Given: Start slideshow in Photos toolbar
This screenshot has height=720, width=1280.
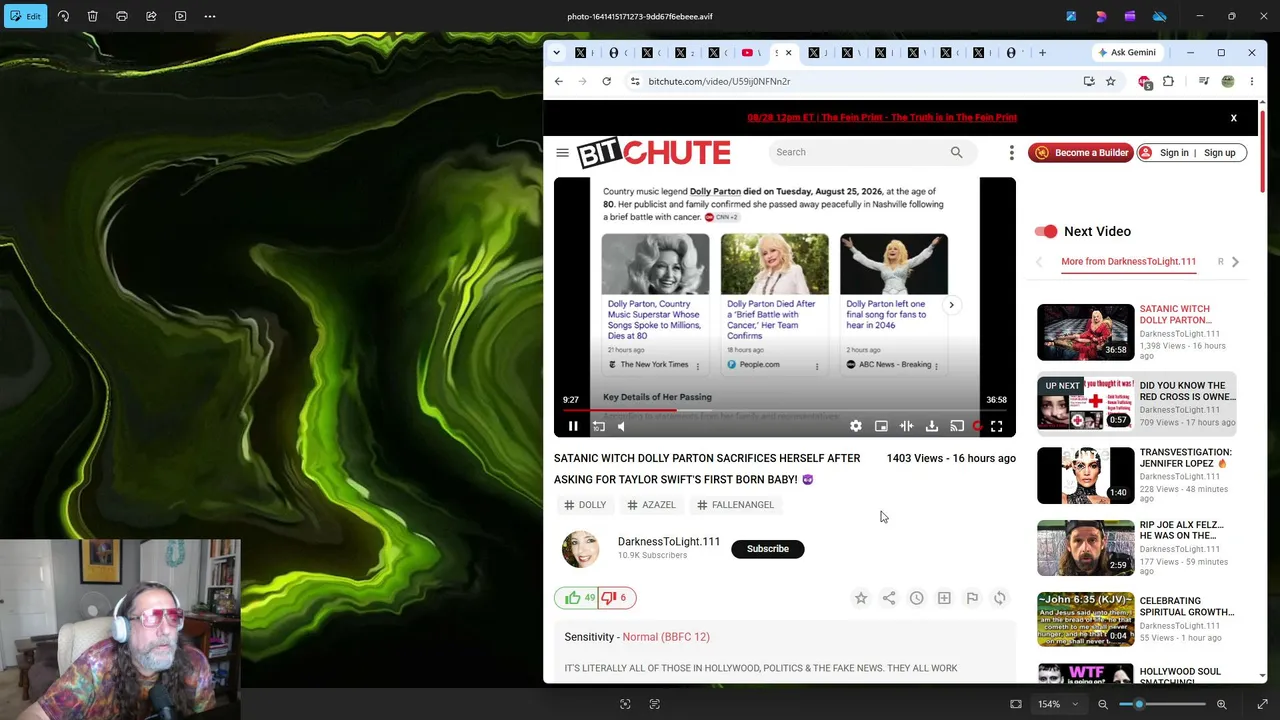Looking at the screenshot, I should click(180, 16).
